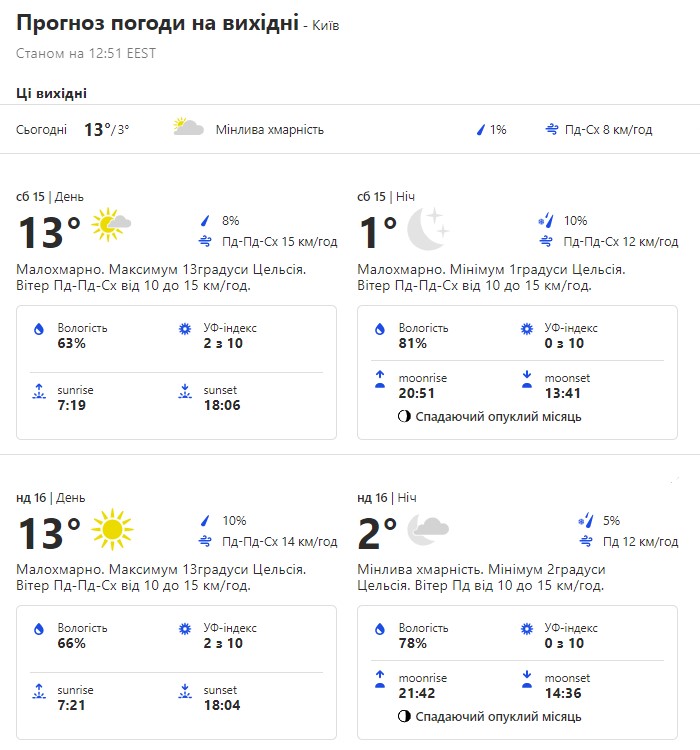Viewport: 700px width, 750px height.
Task: Click the sun-with-cloud icon for Saturday day
Action: tap(111, 226)
